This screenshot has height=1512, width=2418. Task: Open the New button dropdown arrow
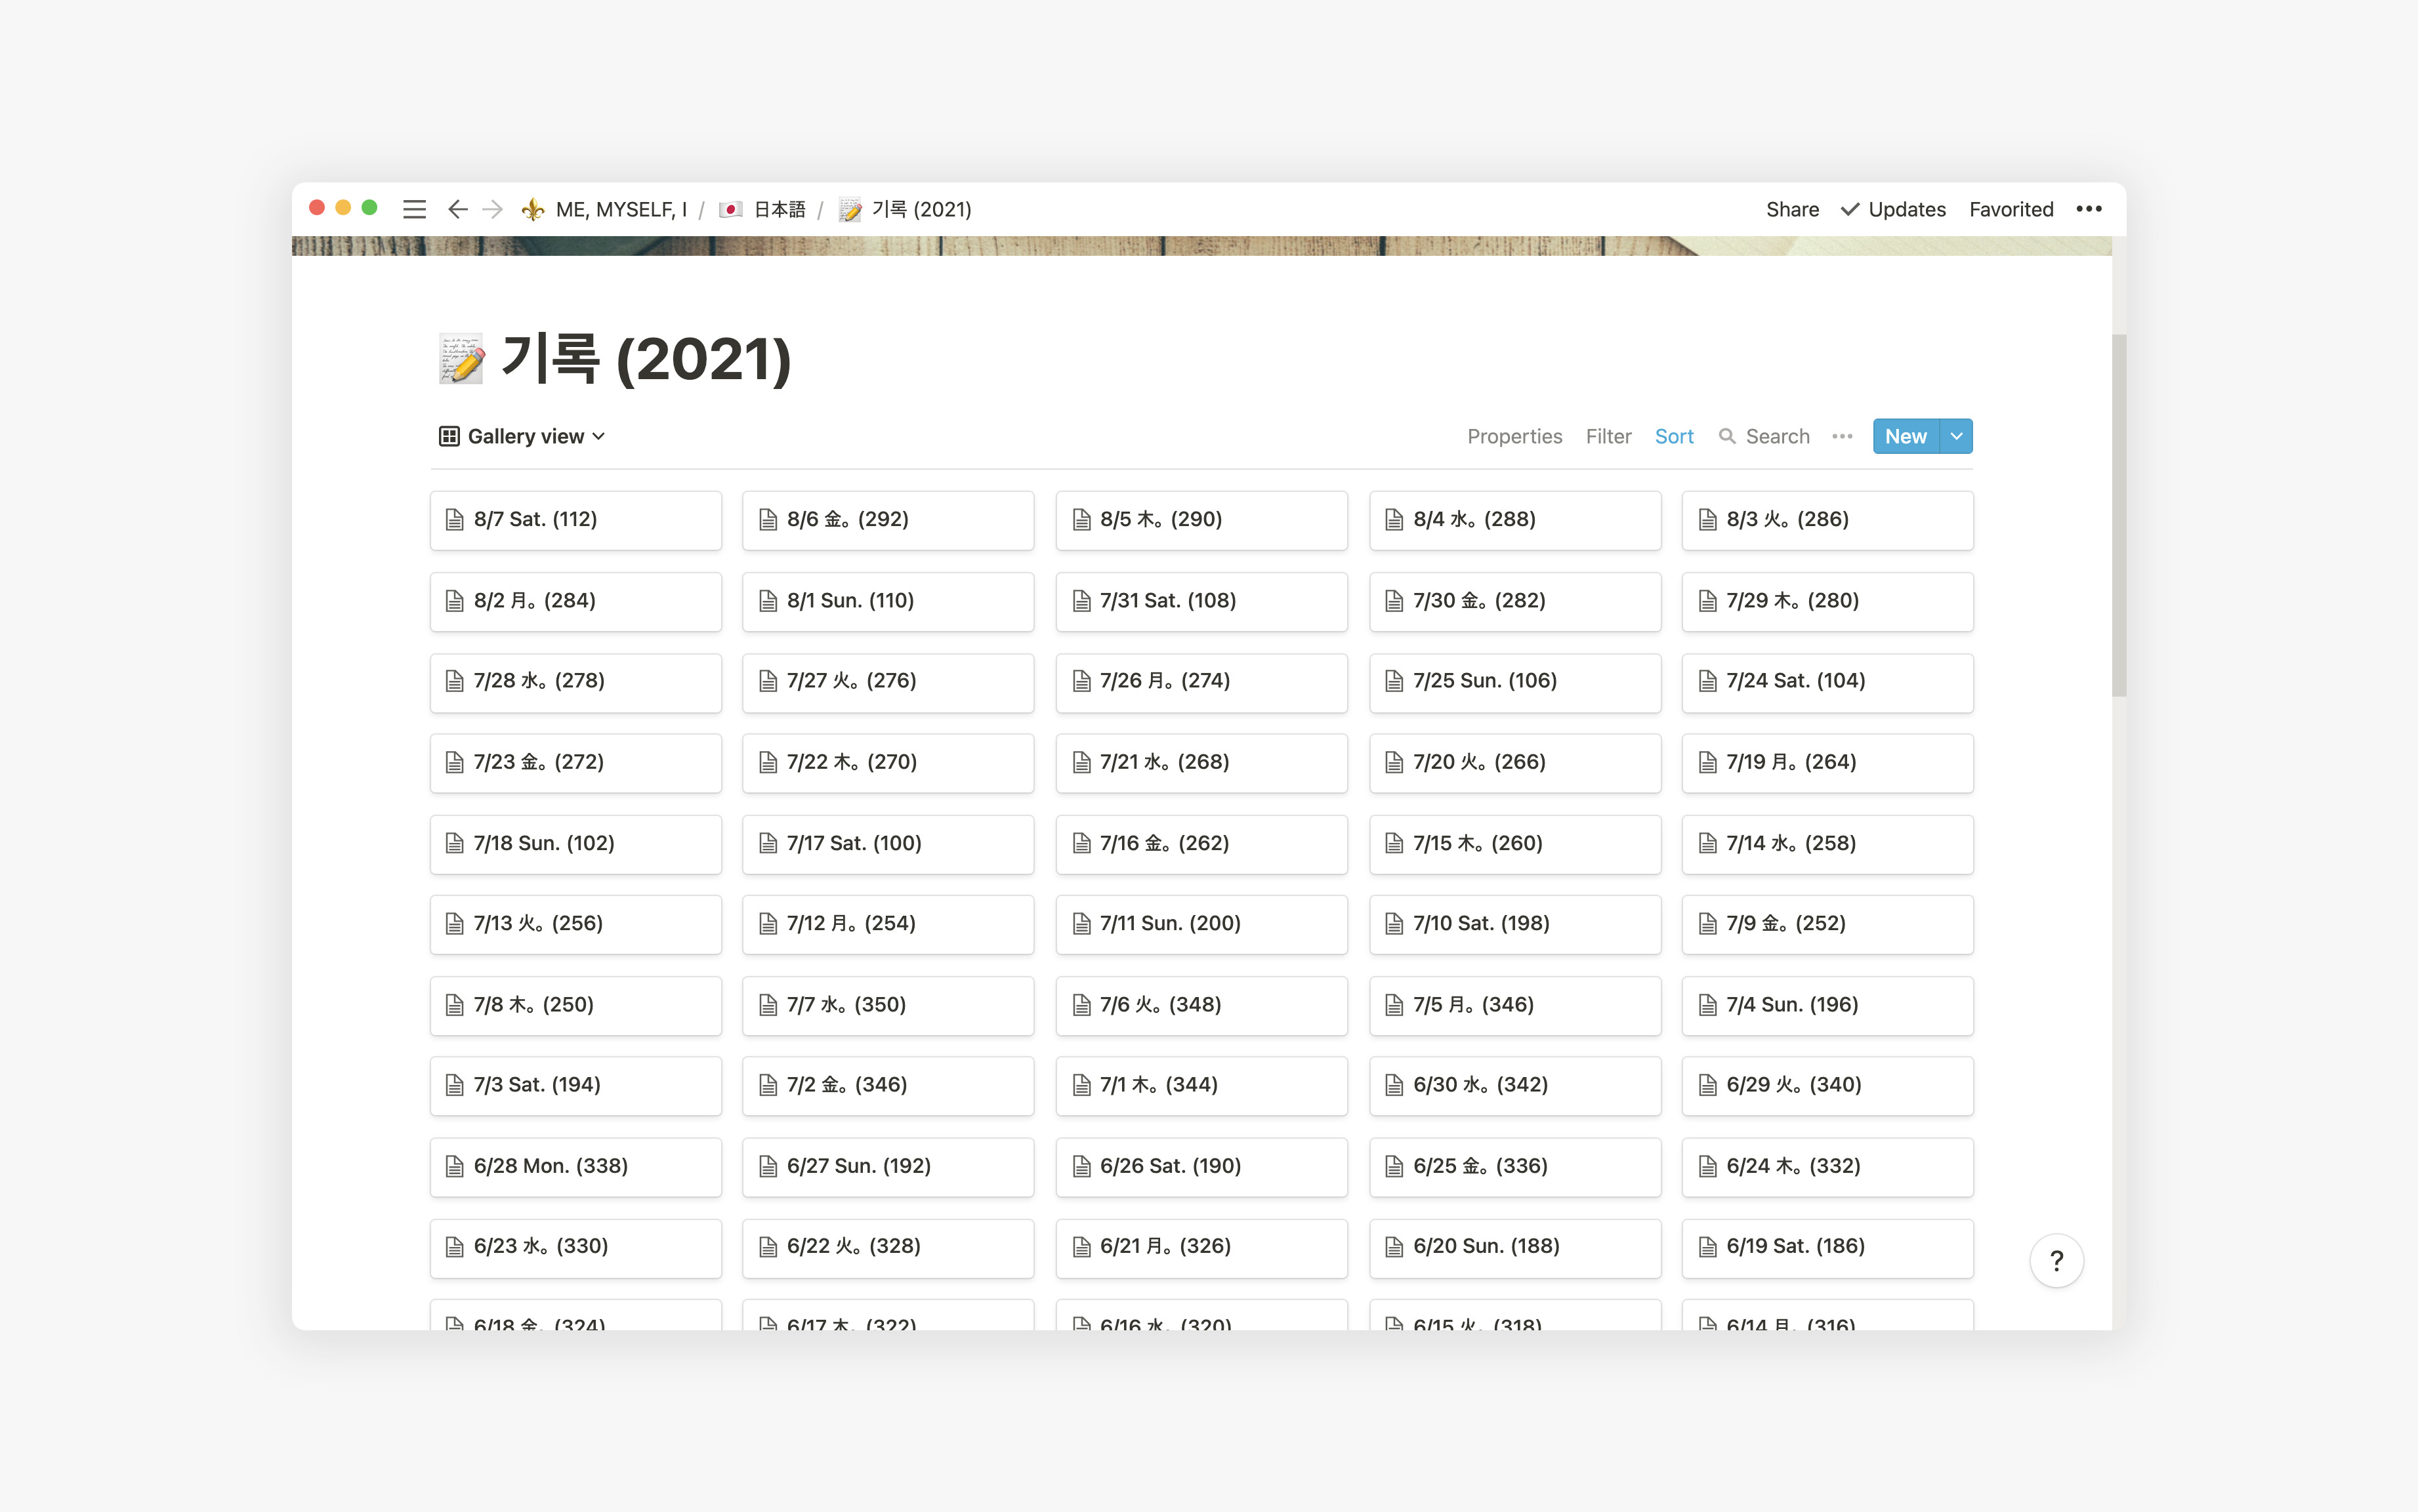1956,436
